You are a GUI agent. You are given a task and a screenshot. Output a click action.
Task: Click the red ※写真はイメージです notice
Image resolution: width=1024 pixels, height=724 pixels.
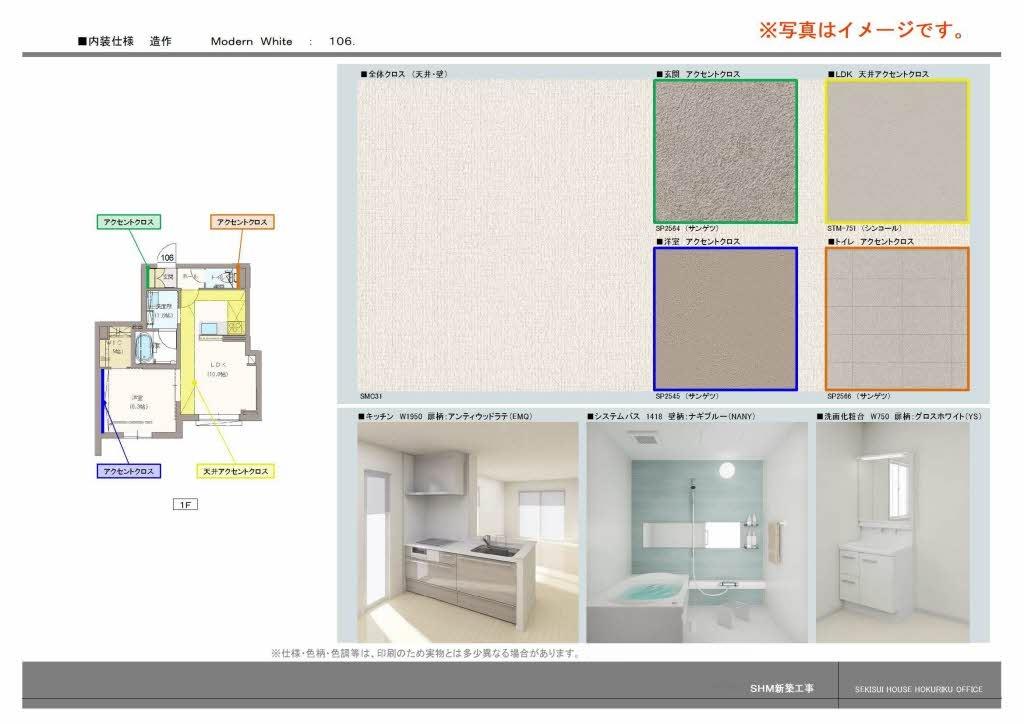(861, 30)
